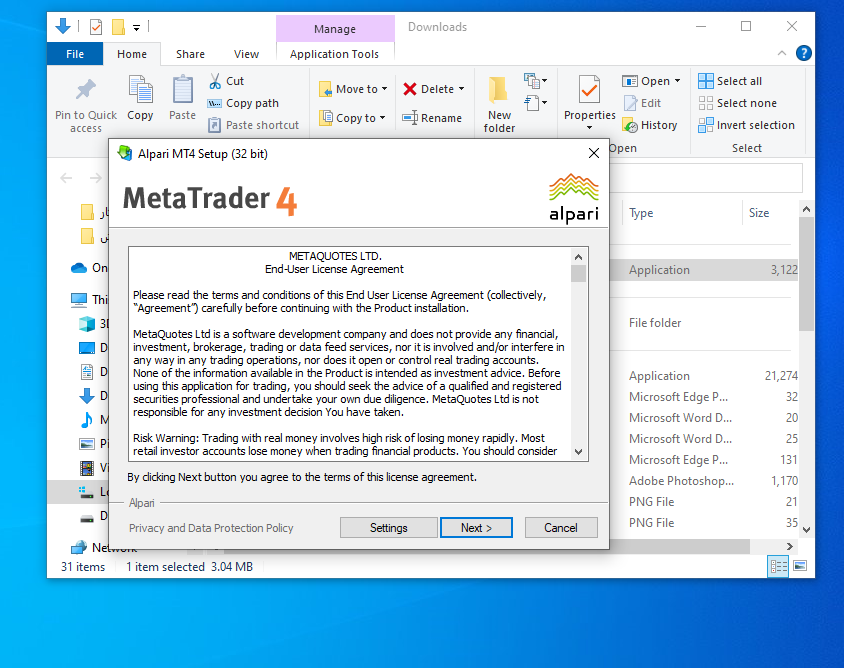Open the Delete dropdown arrow

click(461, 89)
